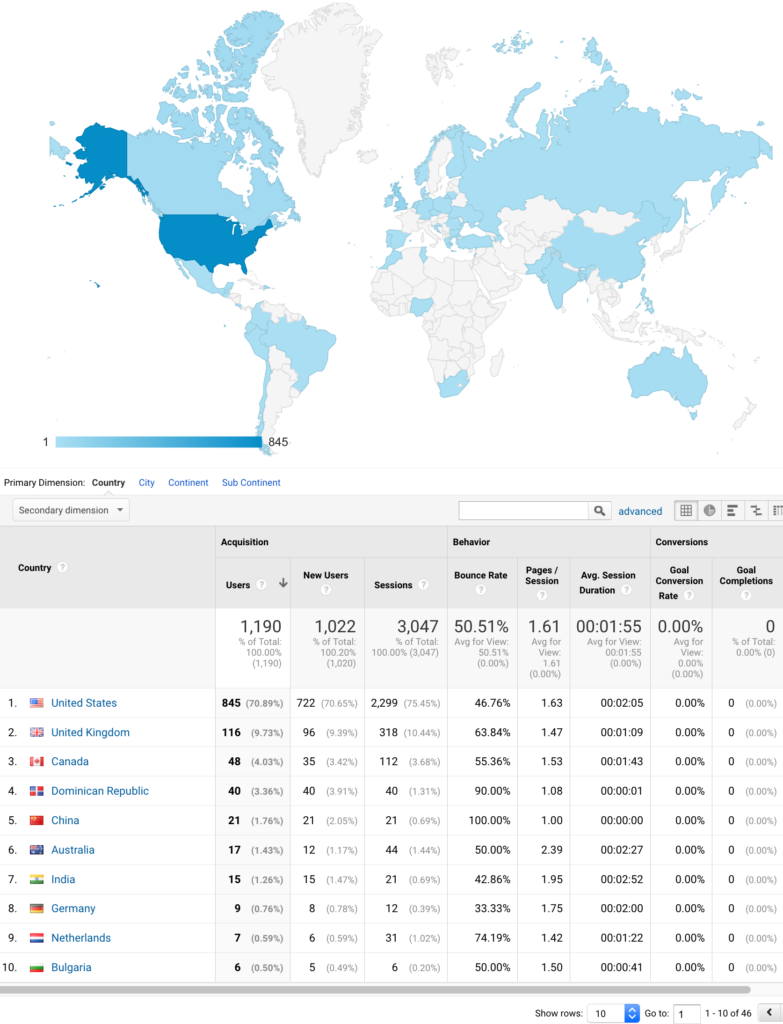The width and height of the screenshot is (783, 1024).
Task: Click the Australia flag icon
Action: tap(37, 850)
